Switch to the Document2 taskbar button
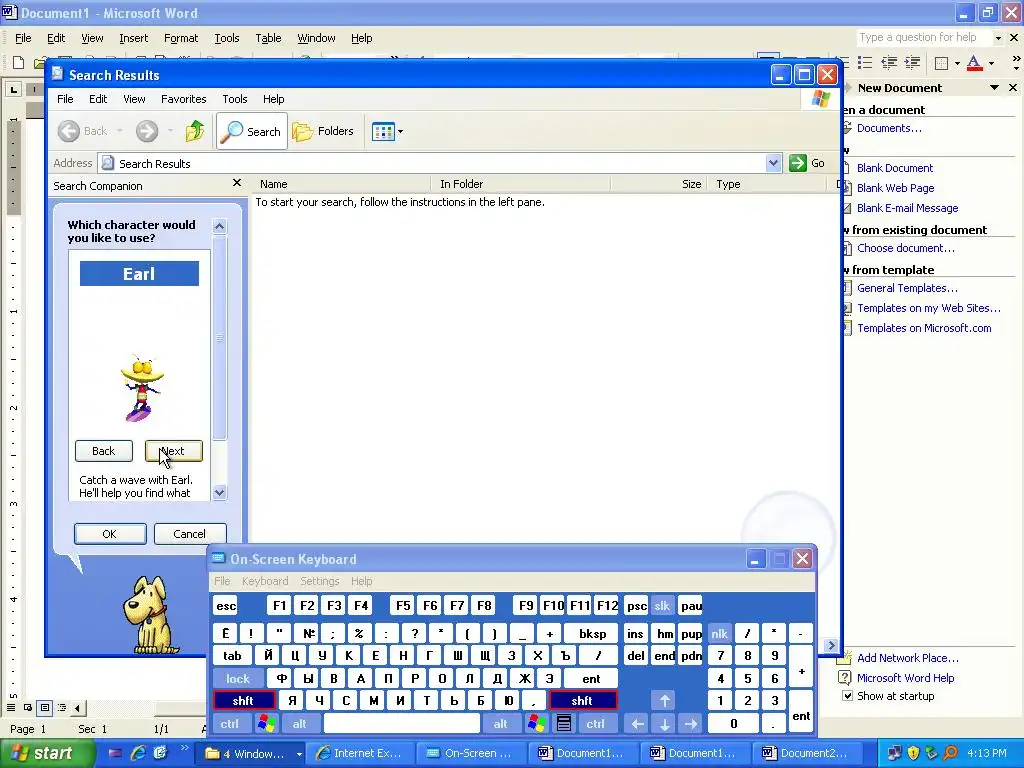Viewport: 1024px width, 768px height. (x=806, y=753)
